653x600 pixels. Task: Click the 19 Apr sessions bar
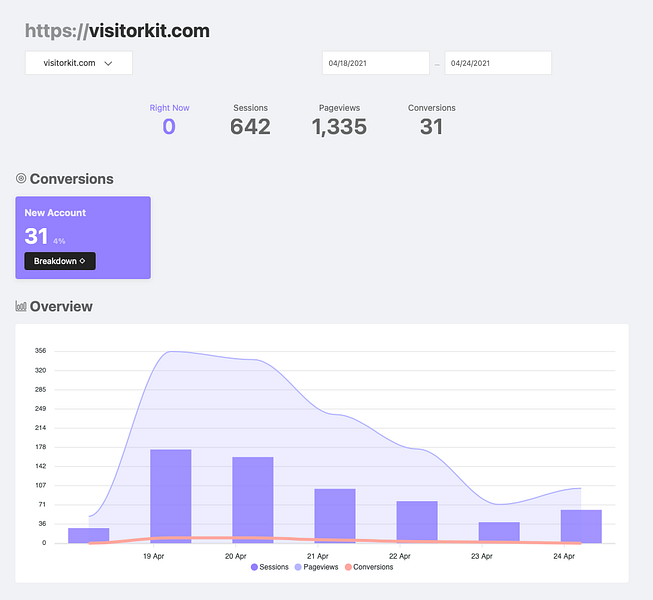pos(171,496)
